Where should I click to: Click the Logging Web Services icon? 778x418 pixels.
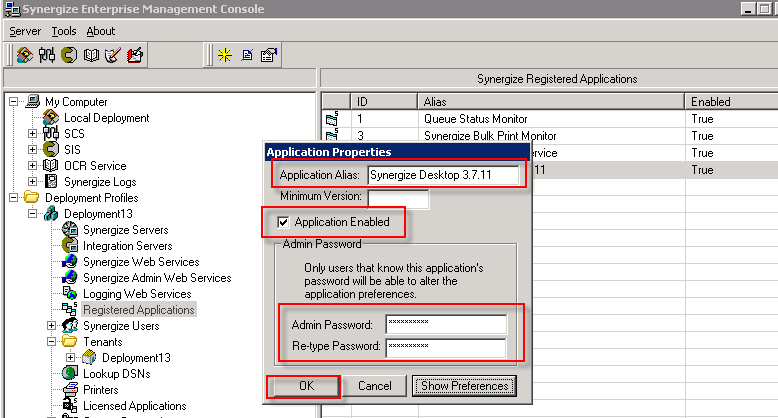pos(70,293)
